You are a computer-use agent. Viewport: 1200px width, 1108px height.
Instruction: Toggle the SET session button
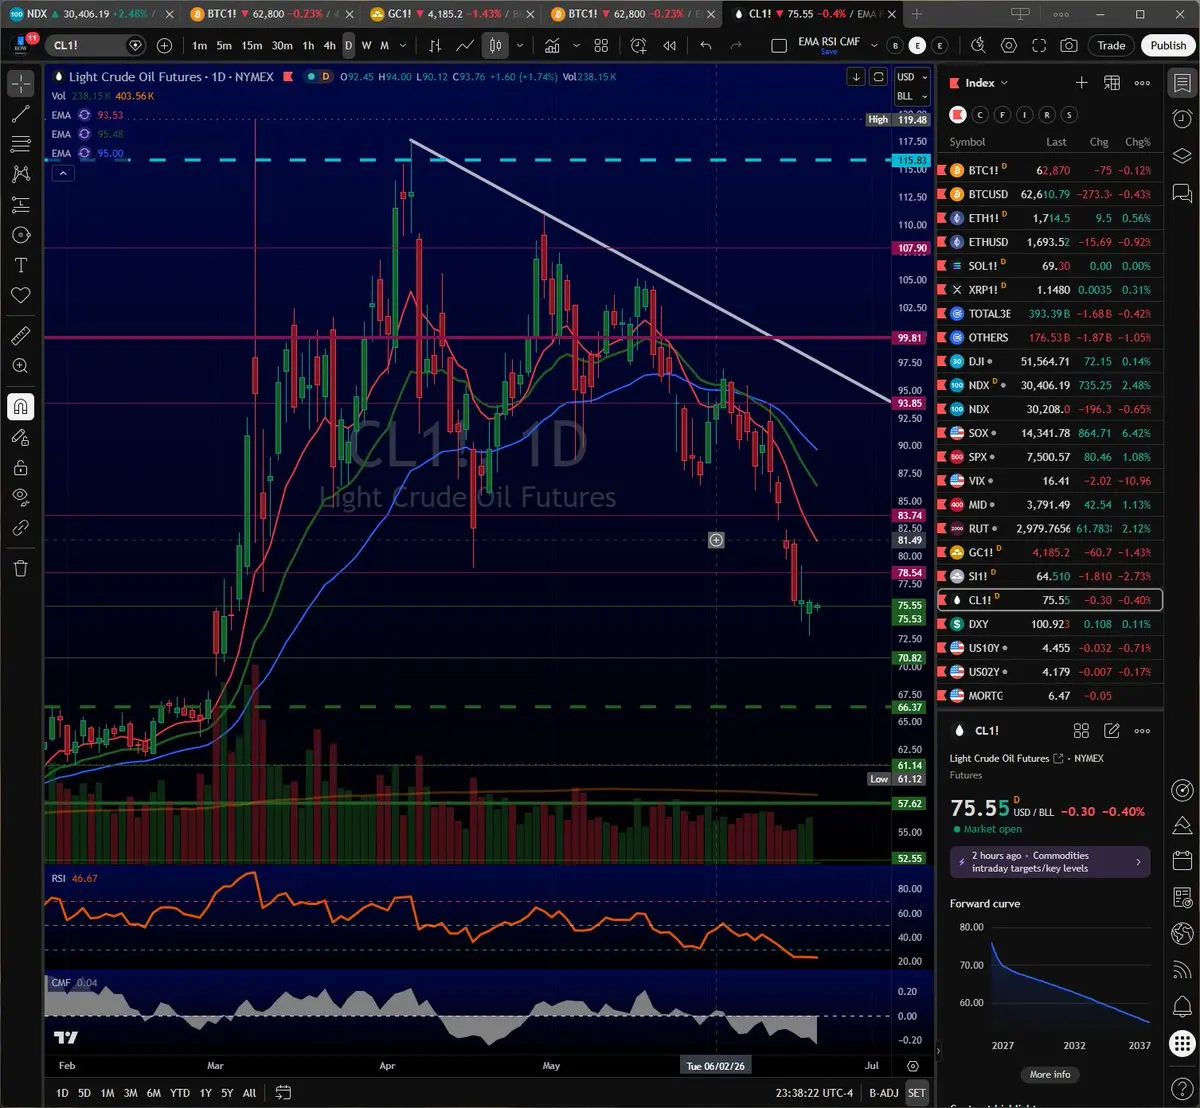coord(917,1093)
